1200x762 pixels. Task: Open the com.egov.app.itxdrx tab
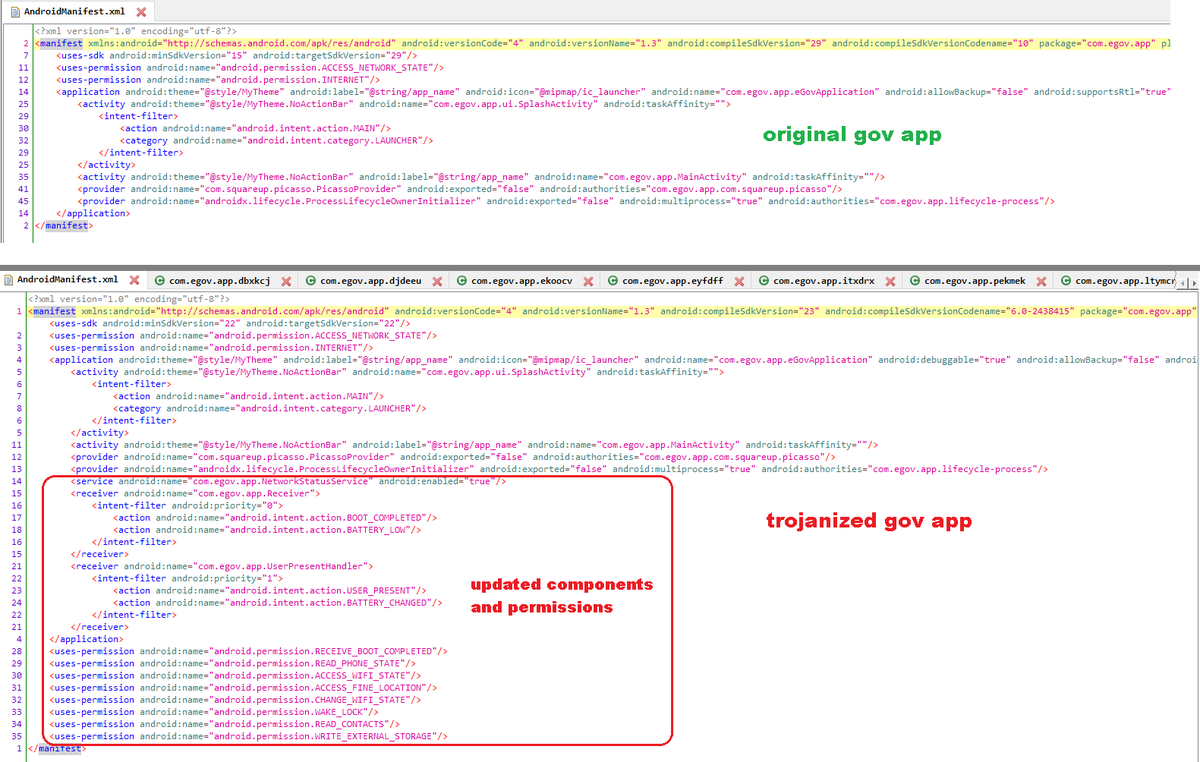(x=824, y=281)
